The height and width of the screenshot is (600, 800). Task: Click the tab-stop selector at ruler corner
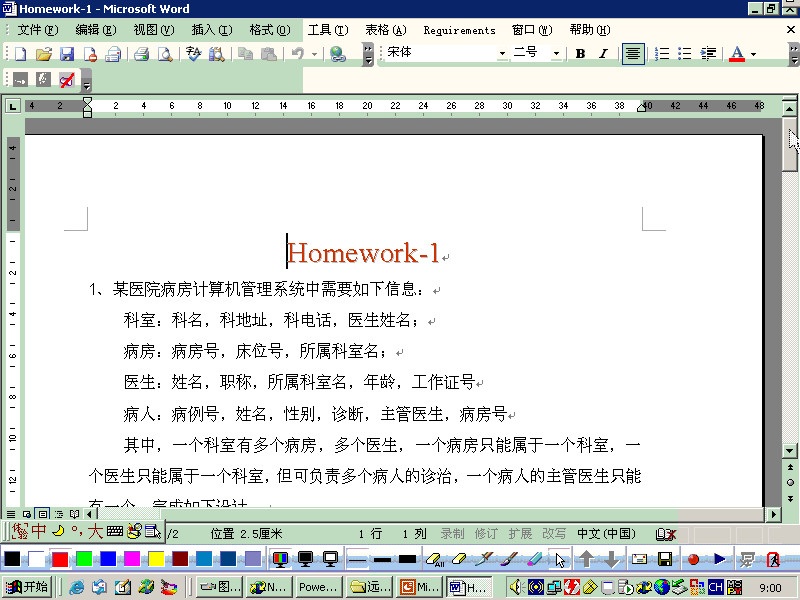[12, 106]
